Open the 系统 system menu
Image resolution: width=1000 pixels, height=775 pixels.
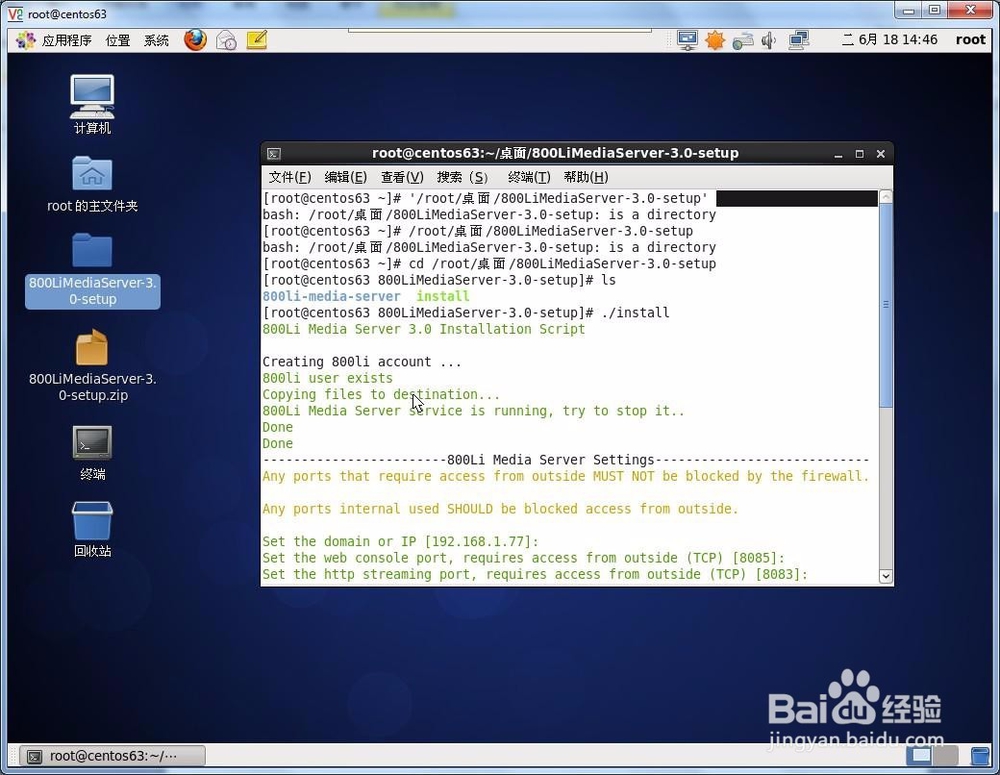click(156, 40)
